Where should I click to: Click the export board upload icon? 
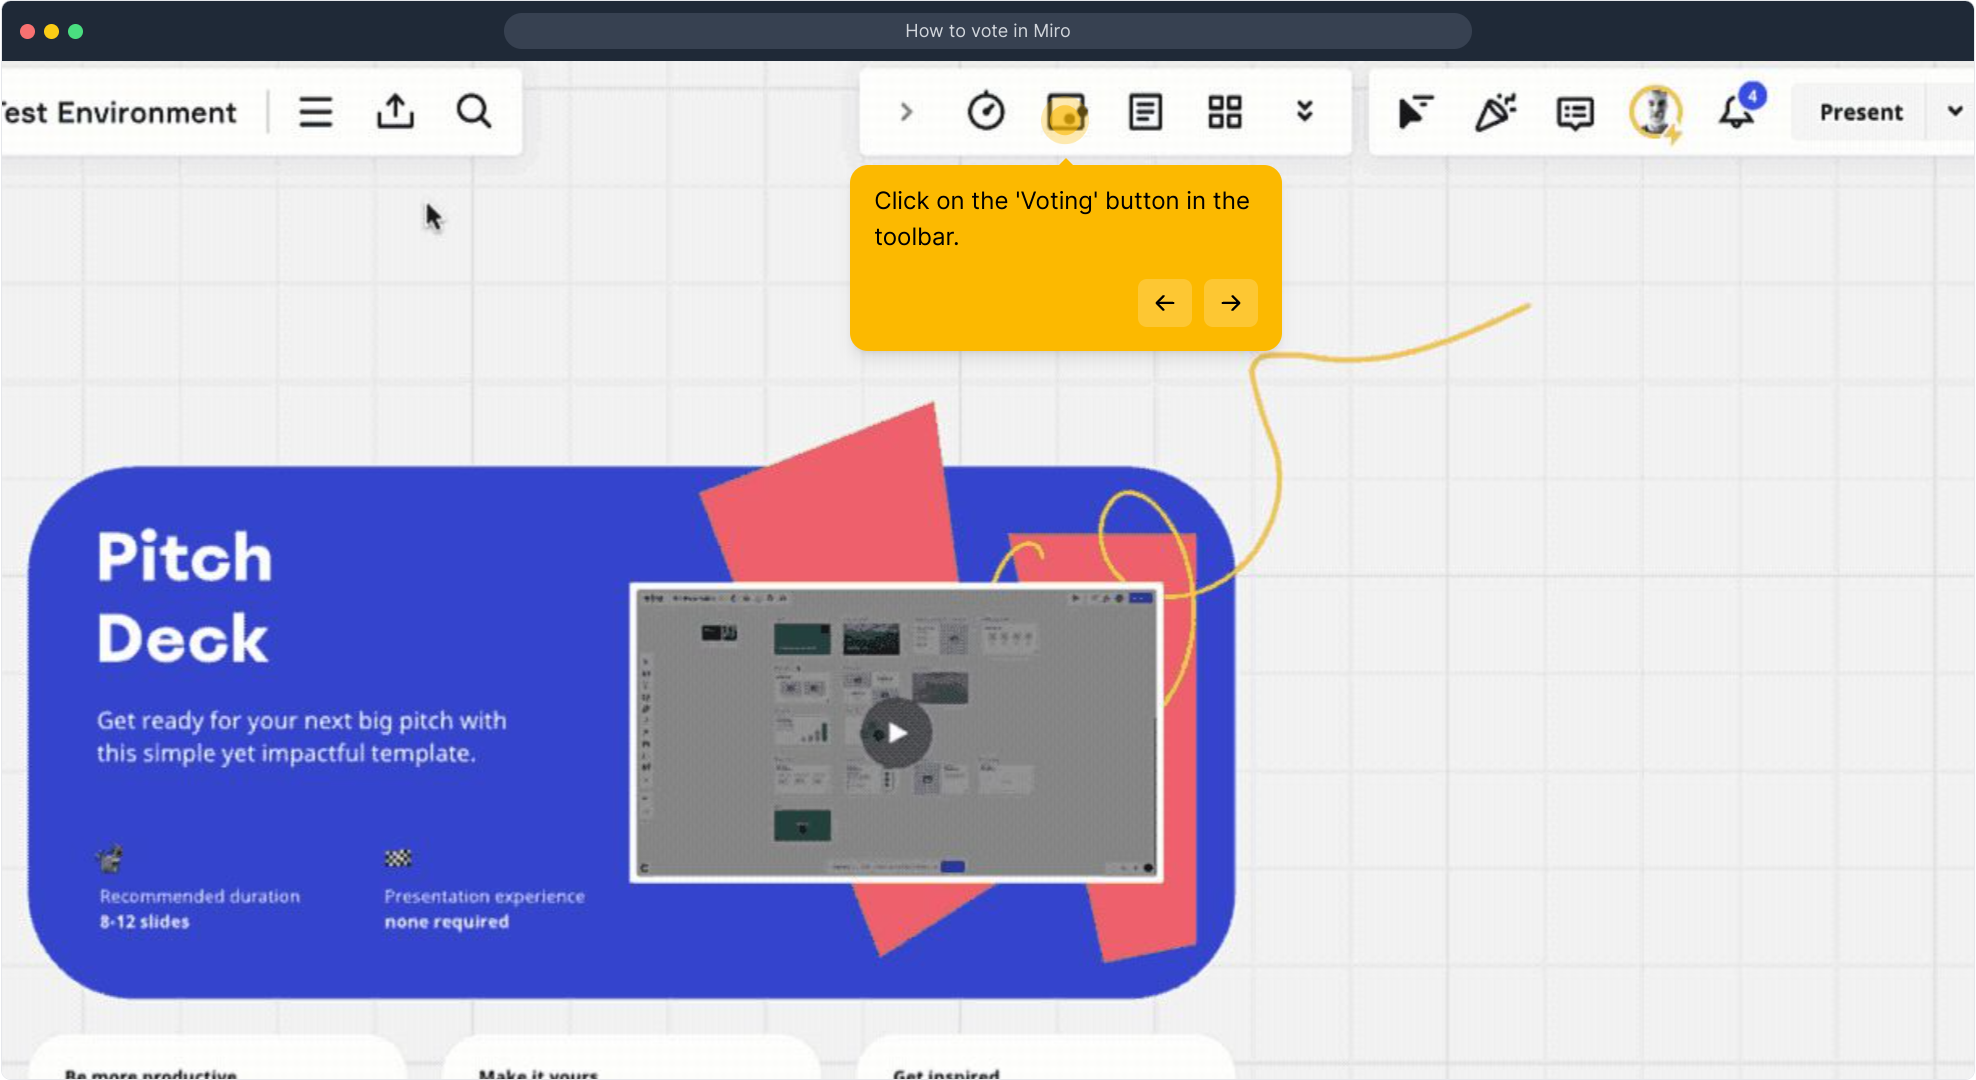[x=395, y=112]
